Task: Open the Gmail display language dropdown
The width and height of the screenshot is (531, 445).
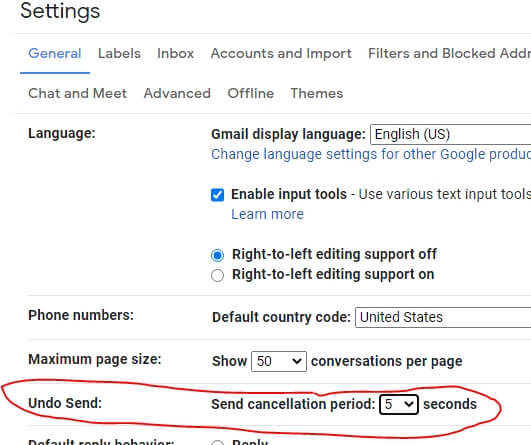Action: (x=451, y=134)
